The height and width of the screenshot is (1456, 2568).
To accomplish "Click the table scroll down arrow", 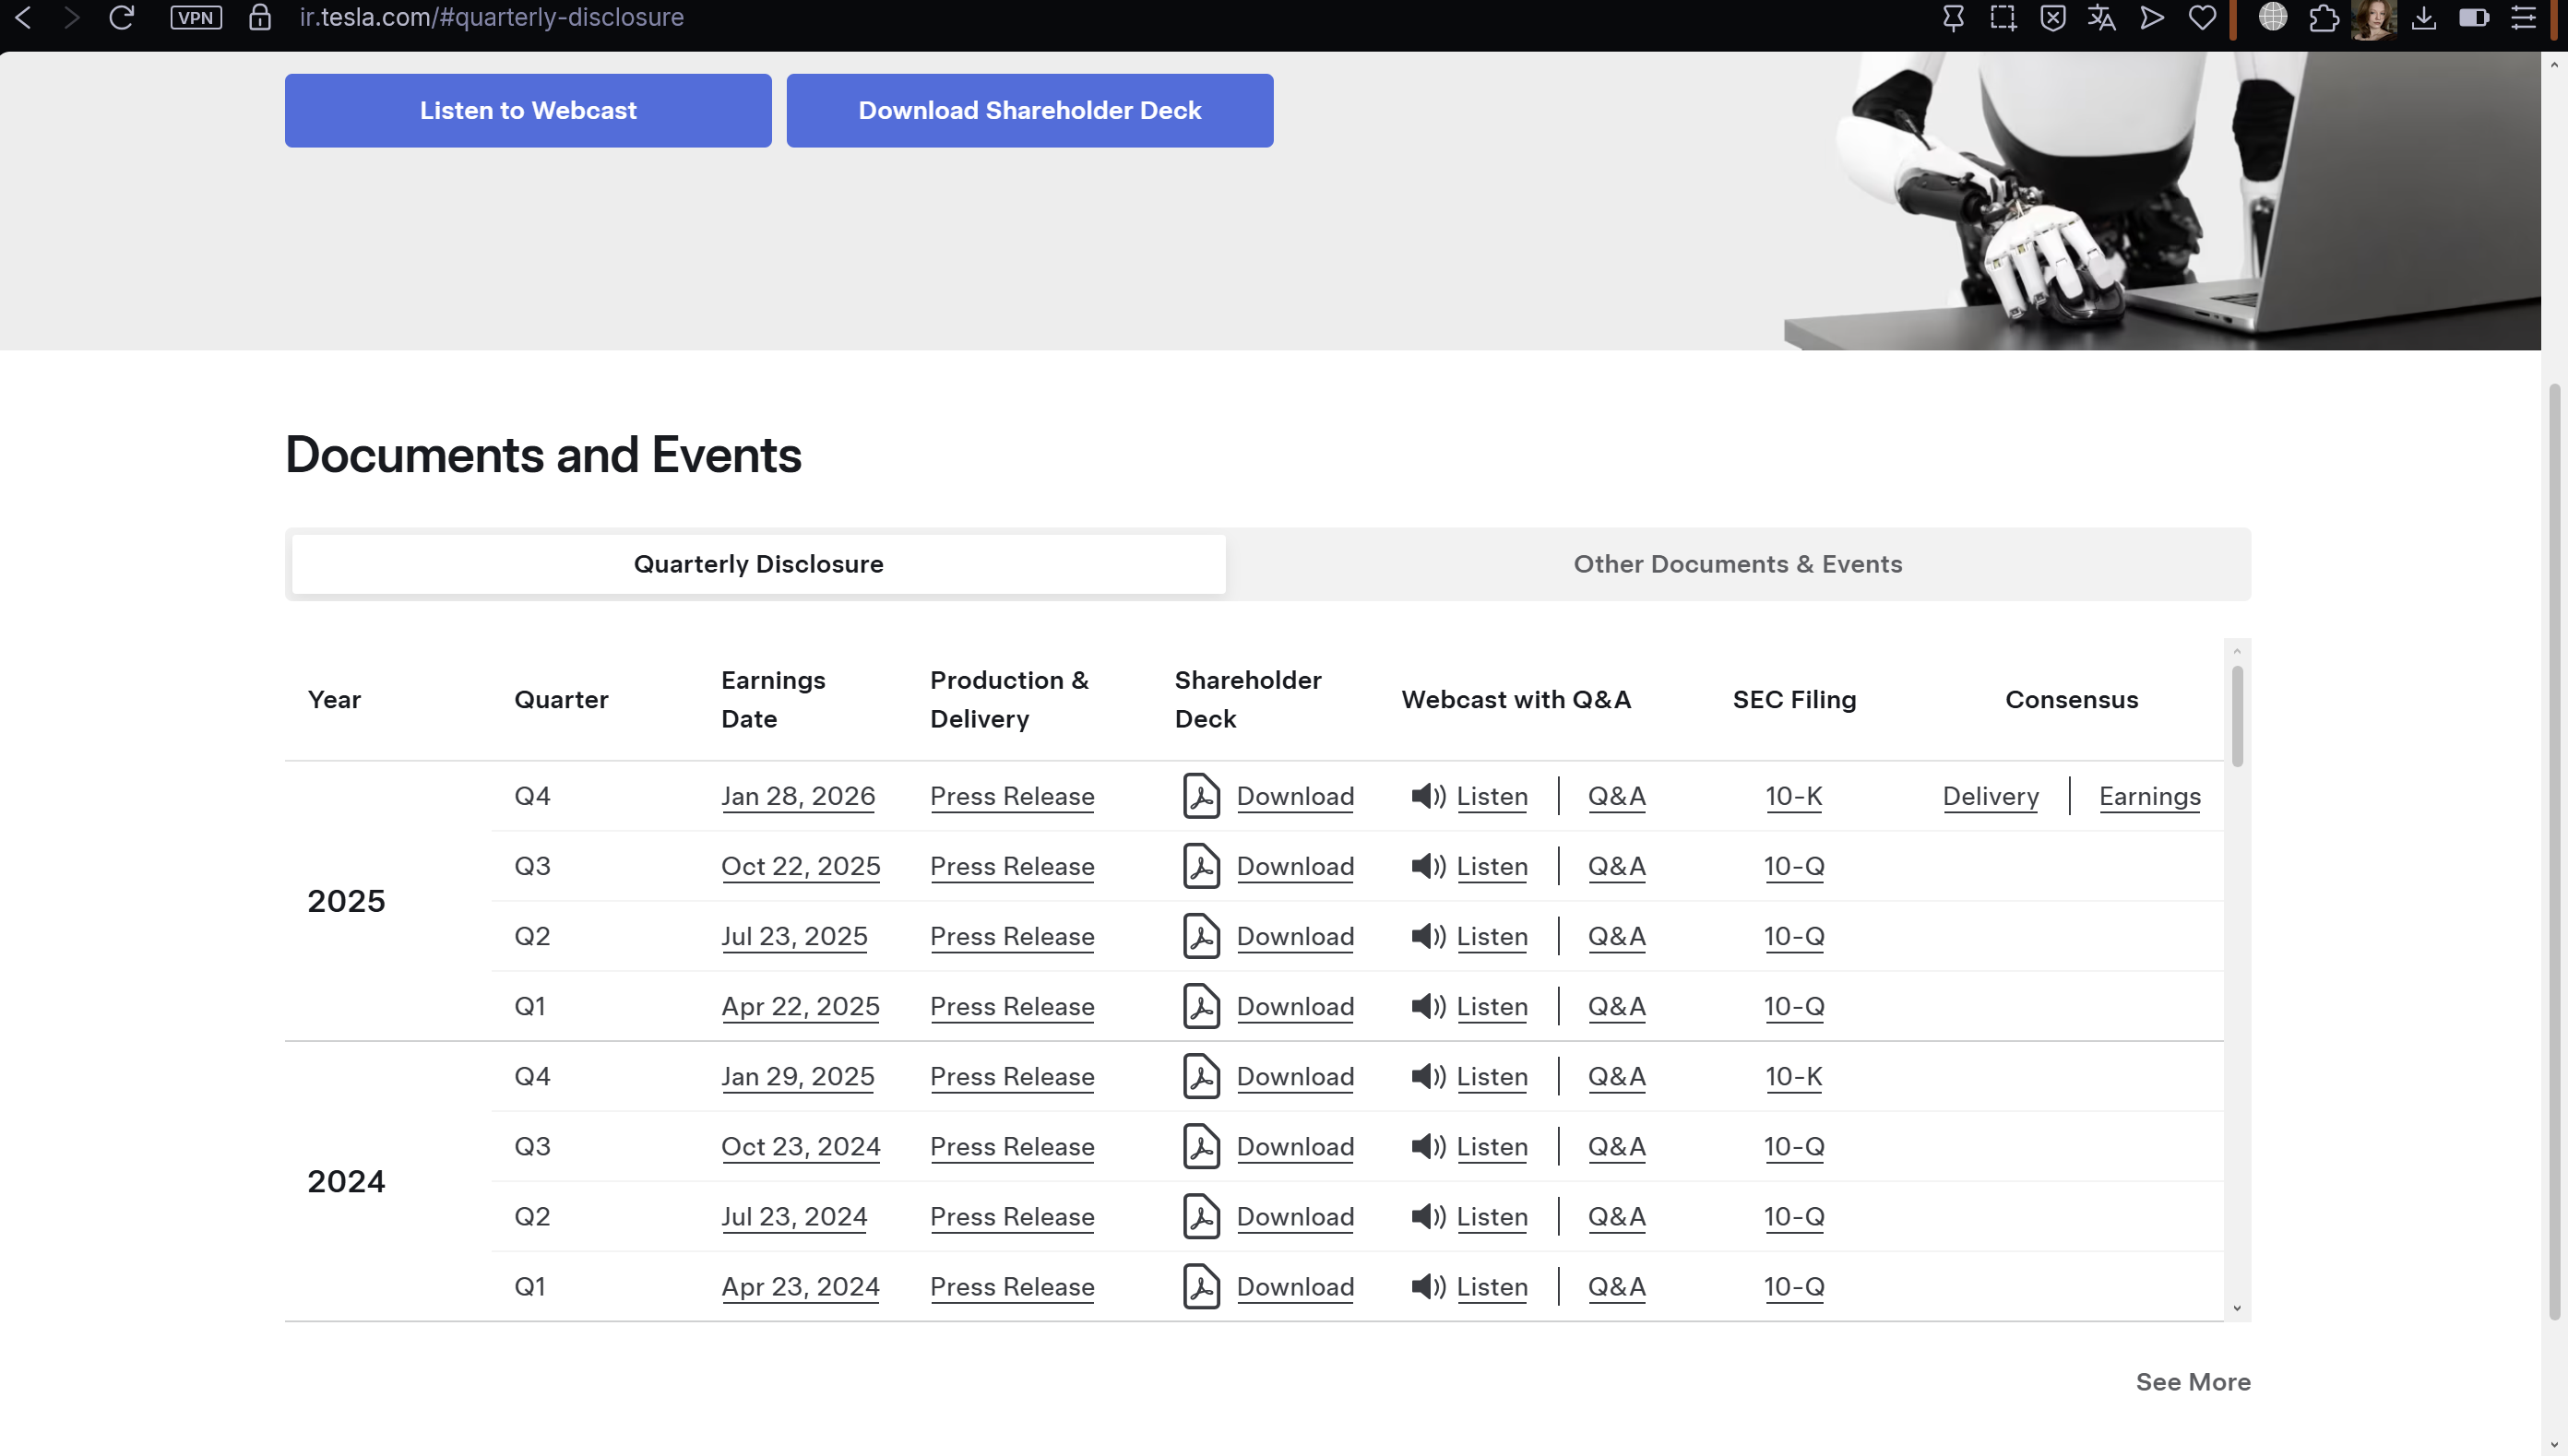I will (2237, 1308).
